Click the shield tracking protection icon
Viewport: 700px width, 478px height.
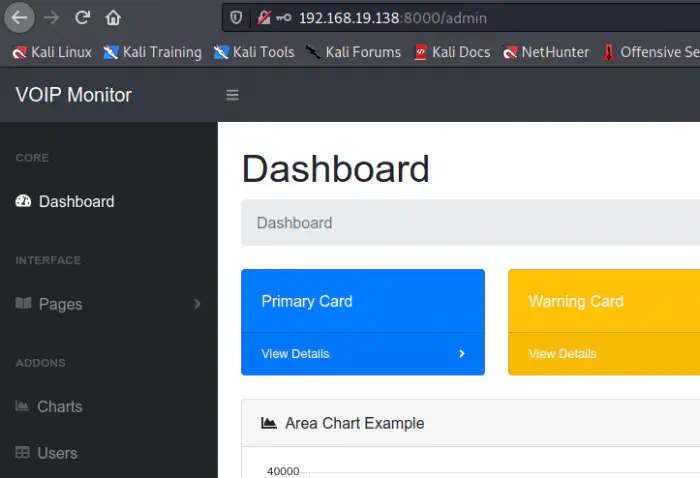(x=236, y=18)
